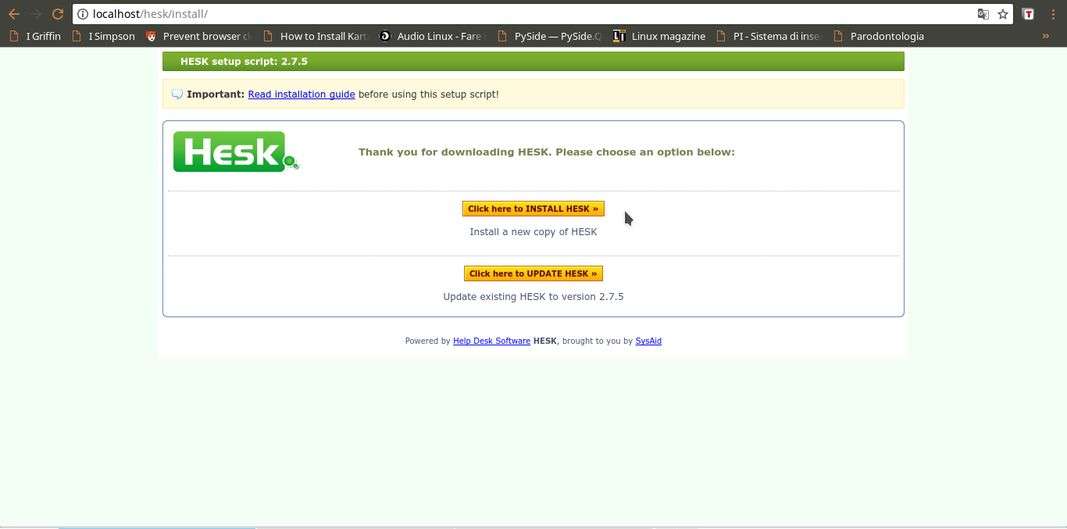
Task: Show more bookmarks with the chevron
Action: pos(1045,36)
